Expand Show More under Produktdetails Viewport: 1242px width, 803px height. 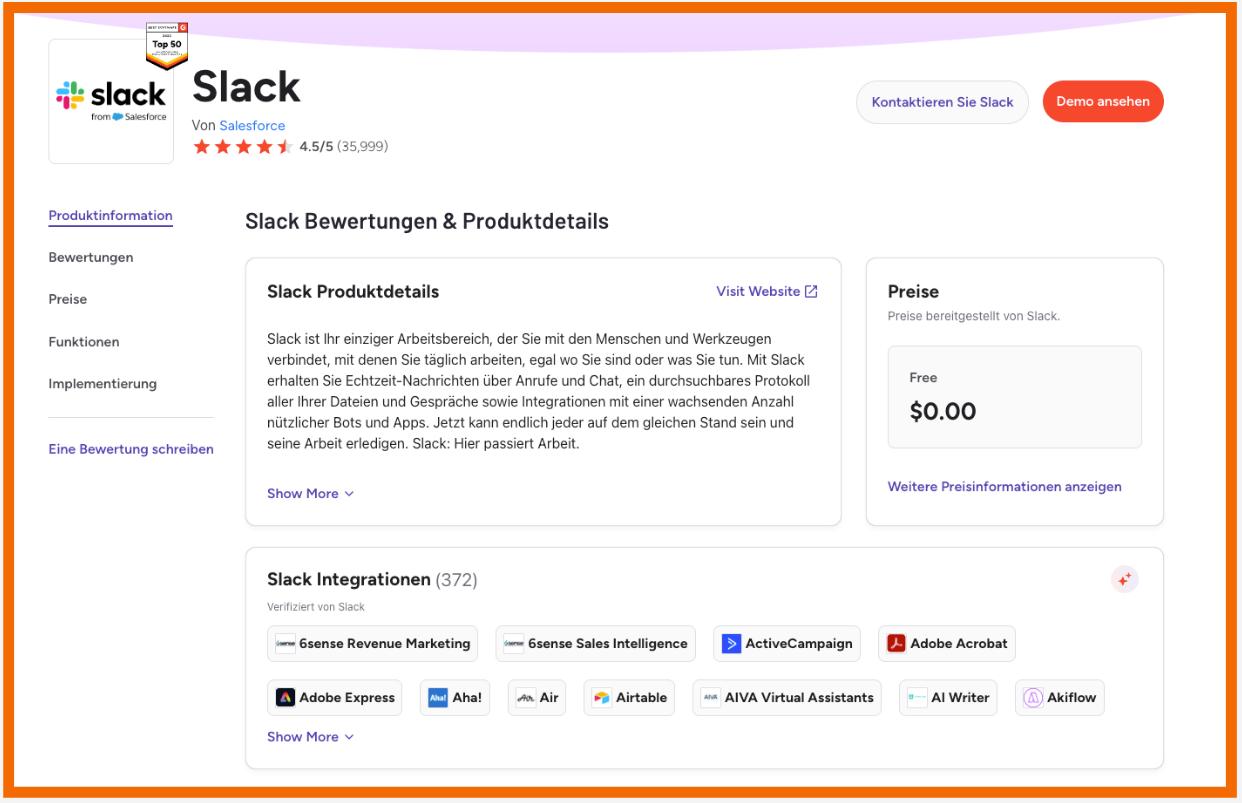(x=310, y=494)
